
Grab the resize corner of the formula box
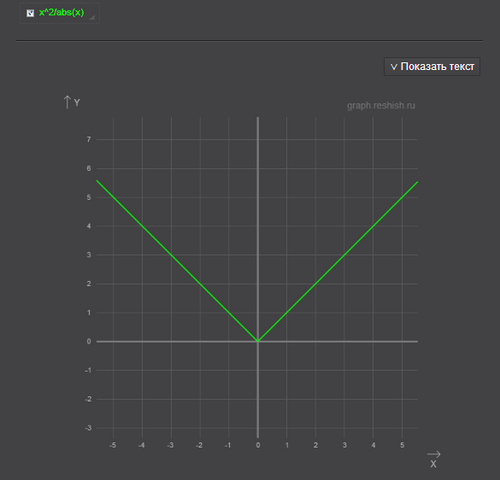point(92,17)
